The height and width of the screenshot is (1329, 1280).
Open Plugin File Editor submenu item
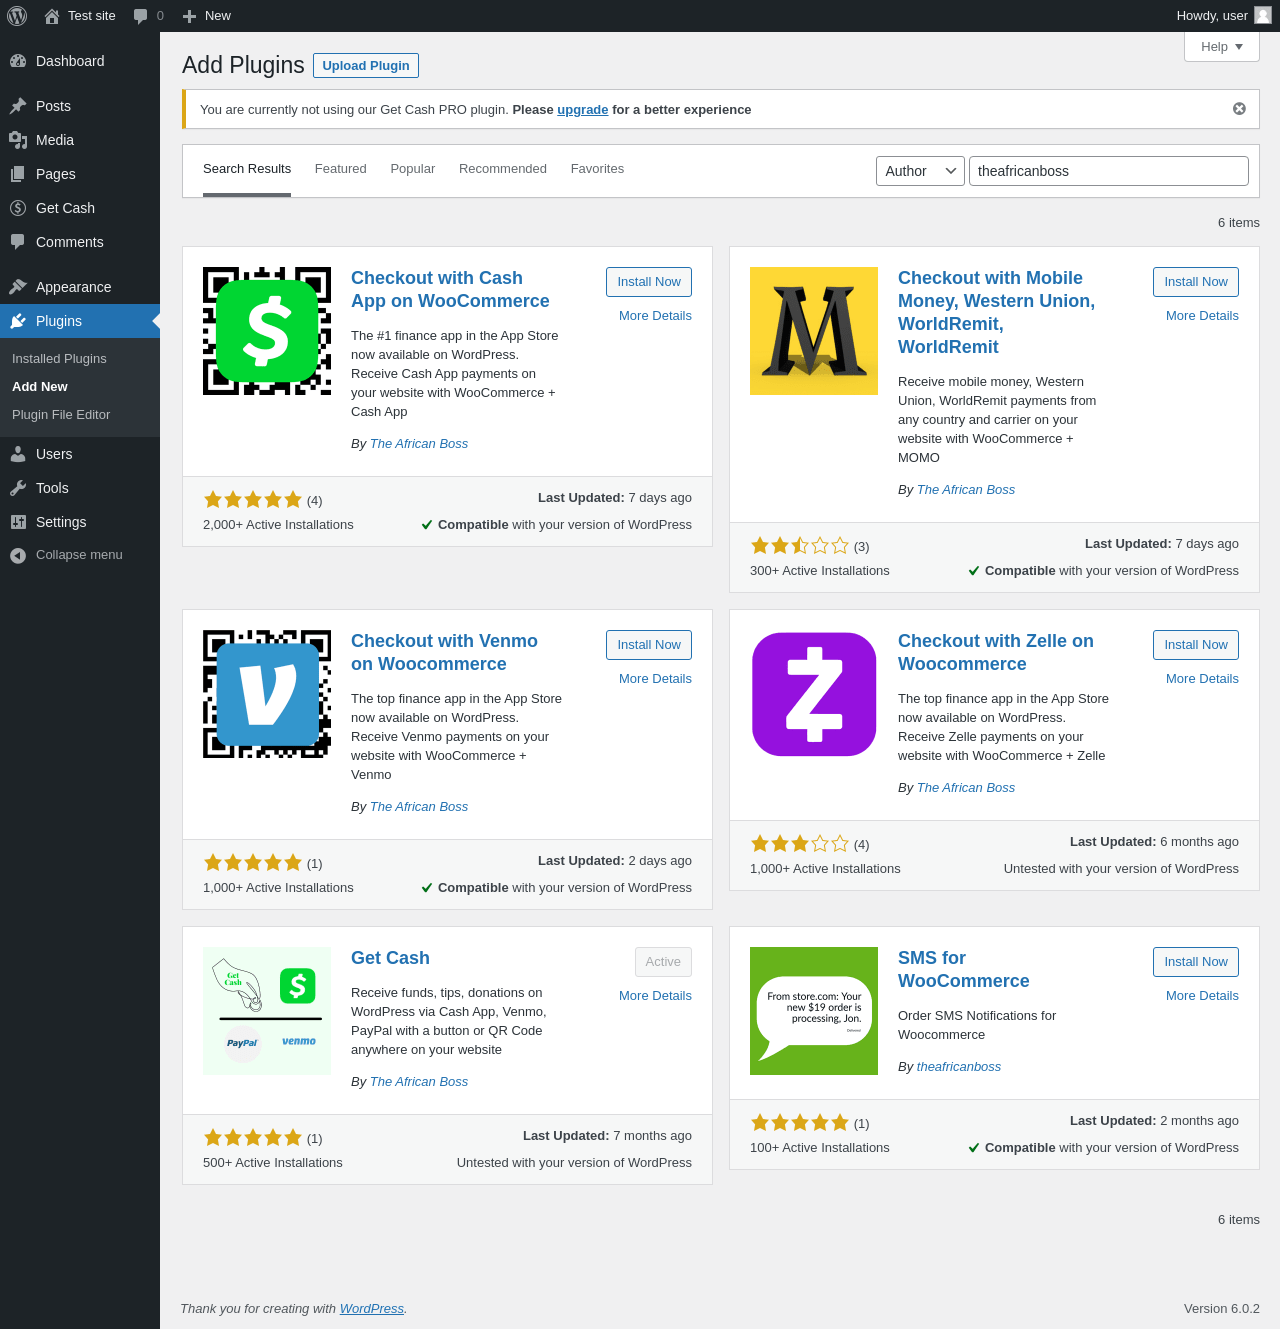click(x=61, y=415)
